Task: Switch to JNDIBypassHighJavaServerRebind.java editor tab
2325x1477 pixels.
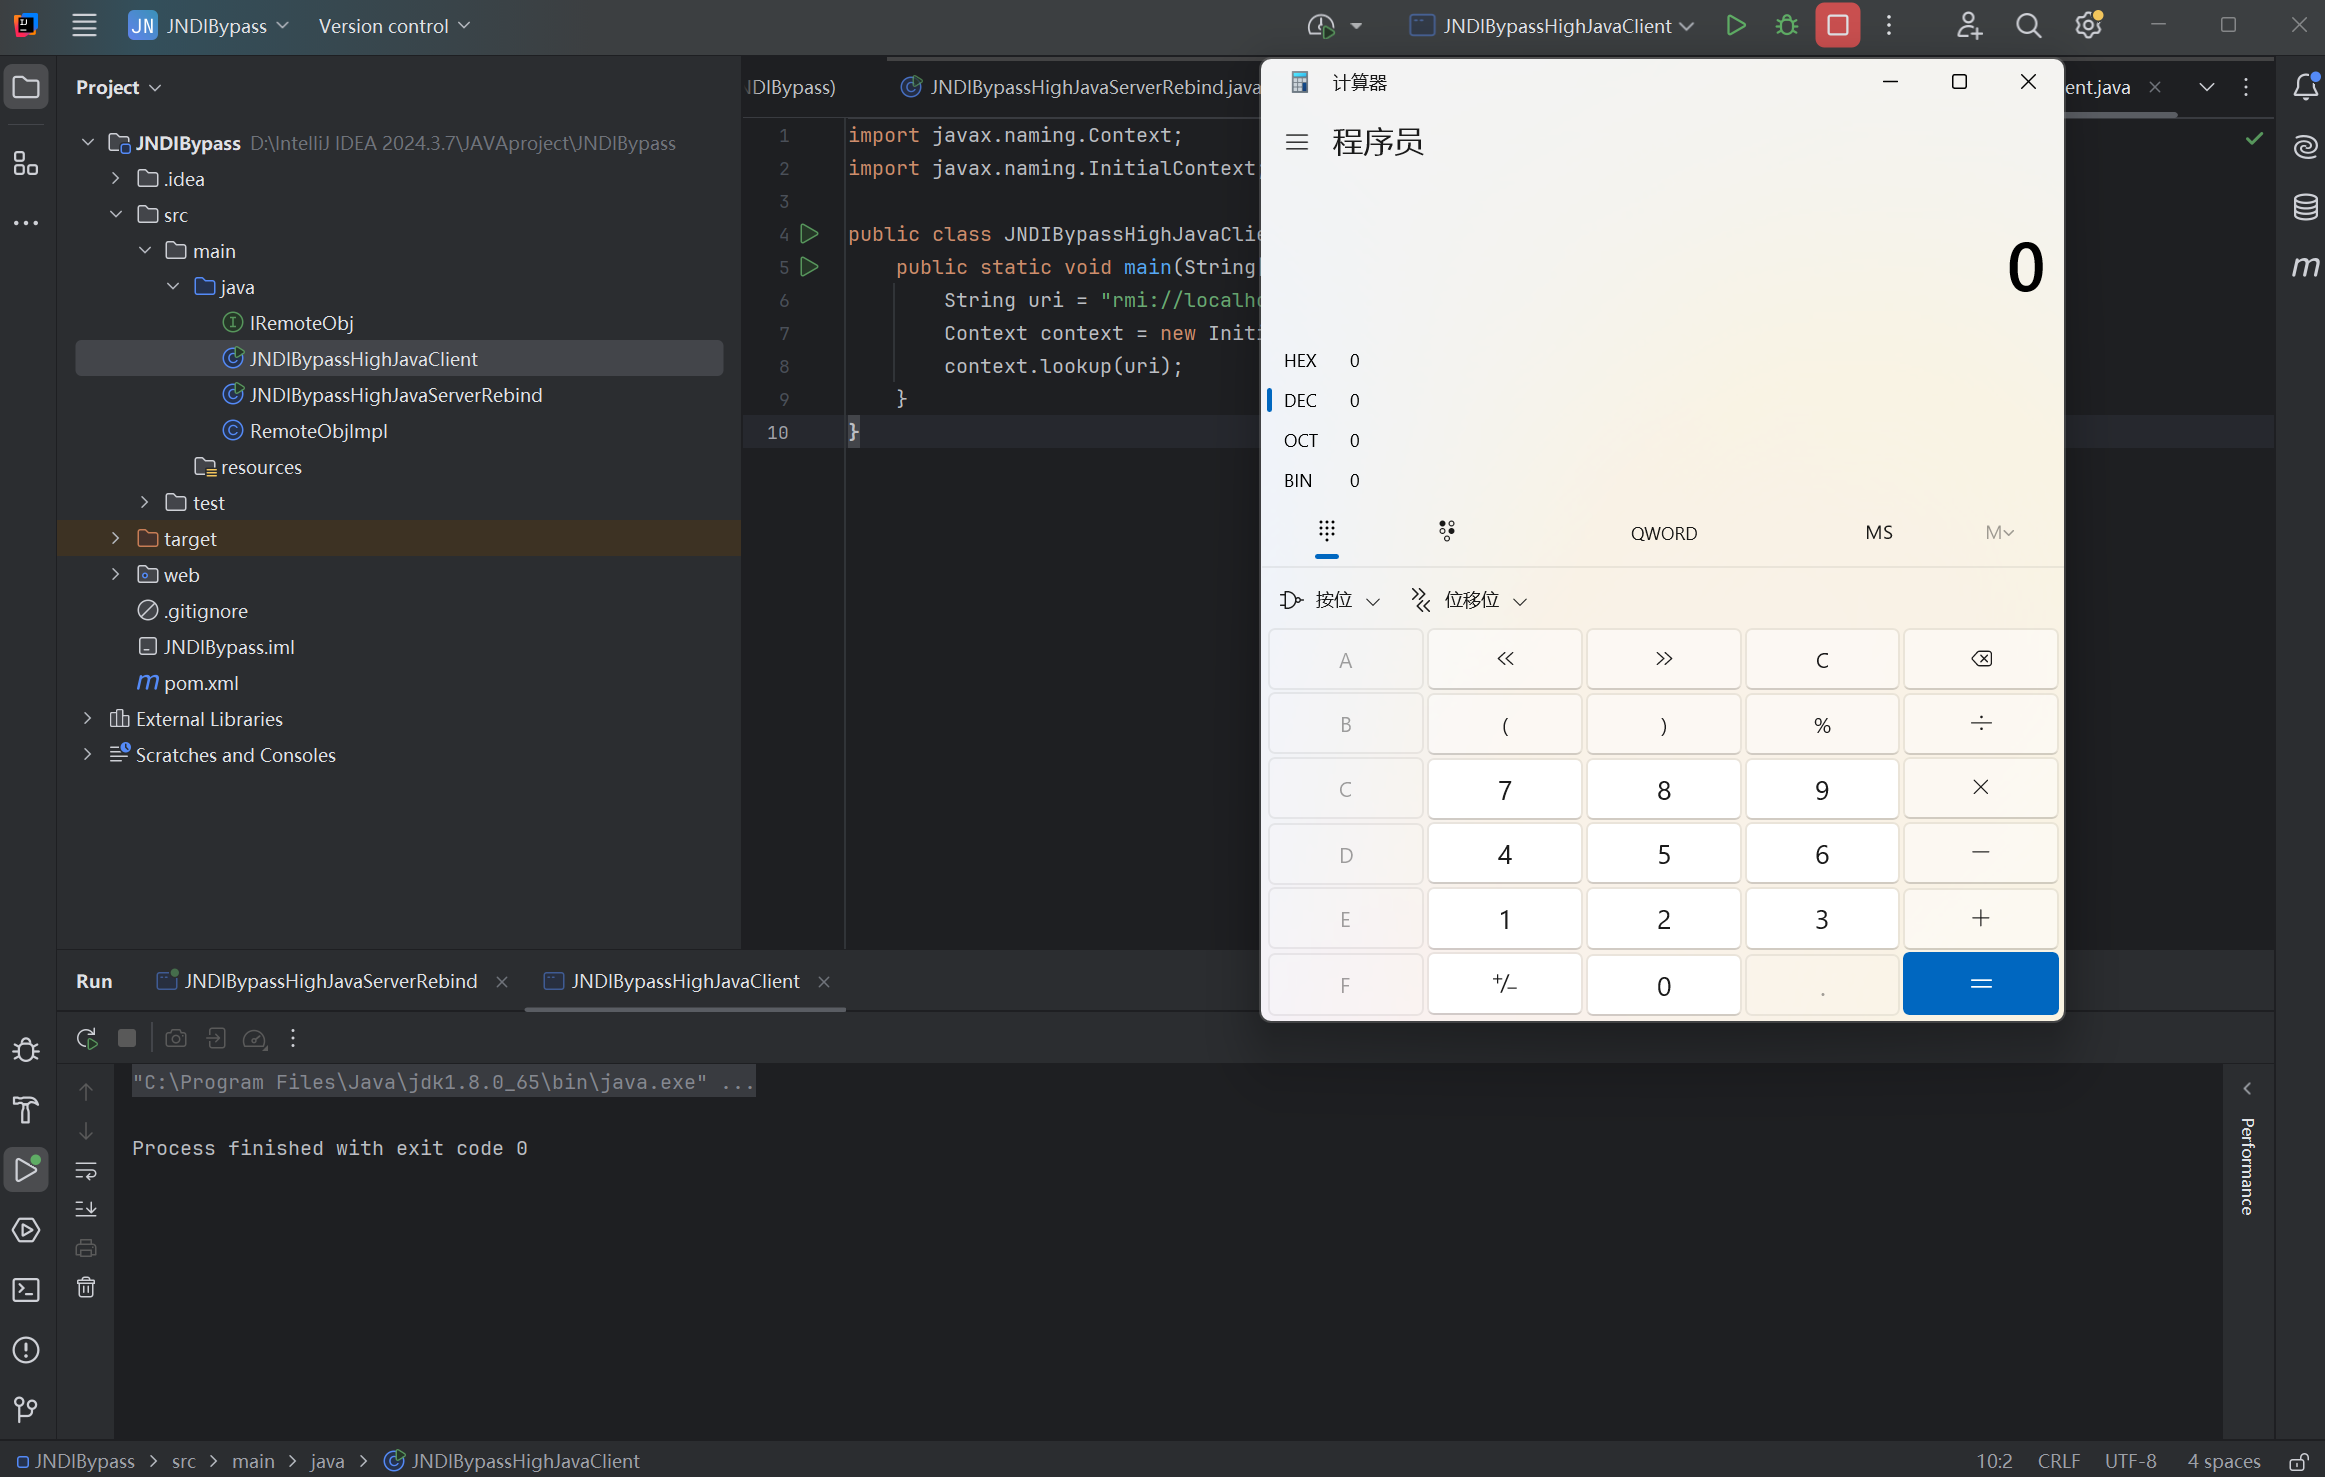Action: coord(1082,88)
